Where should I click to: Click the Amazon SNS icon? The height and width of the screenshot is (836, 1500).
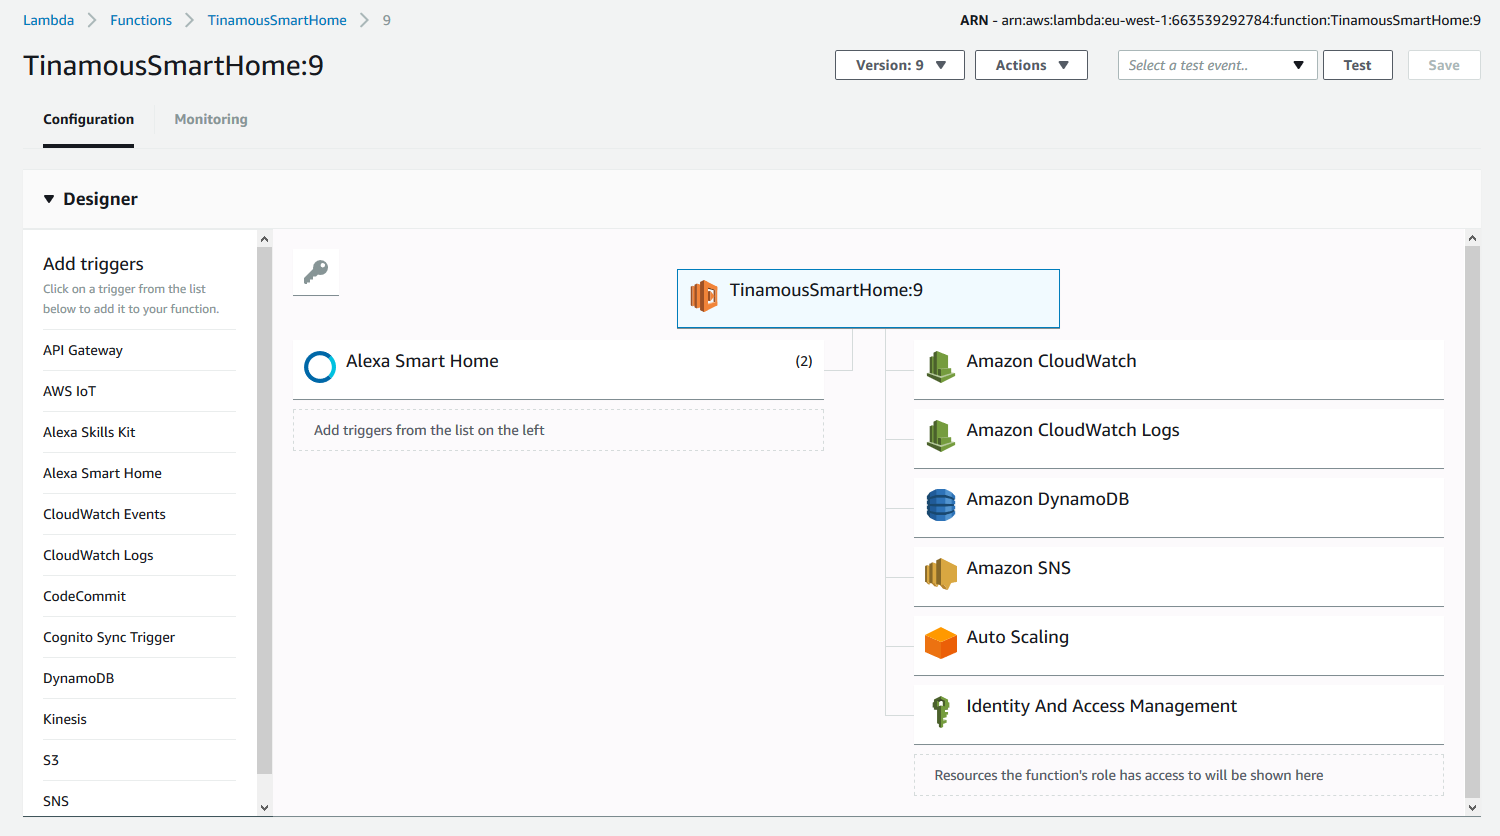(x=940, y=574)
